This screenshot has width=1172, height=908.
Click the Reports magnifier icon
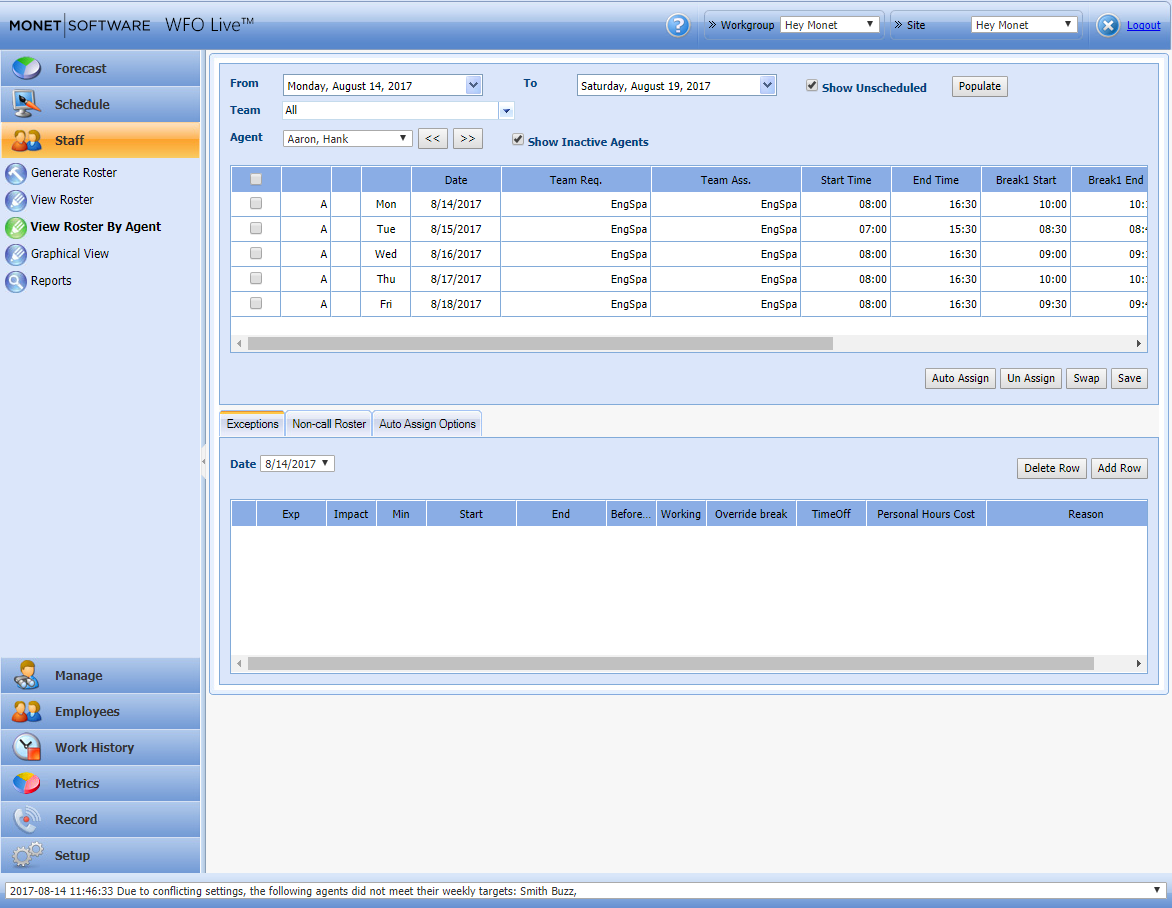[16, 281]
